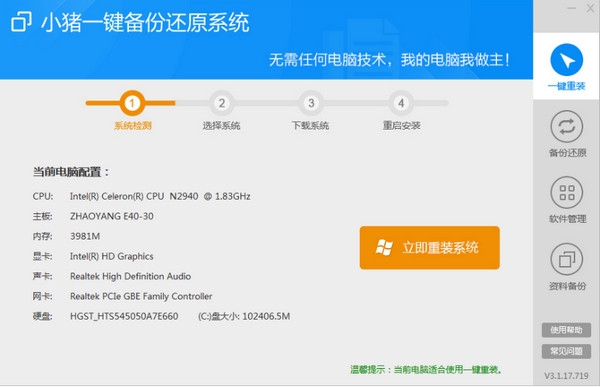Click the motherboard value ZHAOYANG E40-30
This screenshot has width=600, height=387.
click(x=111, y=216)
